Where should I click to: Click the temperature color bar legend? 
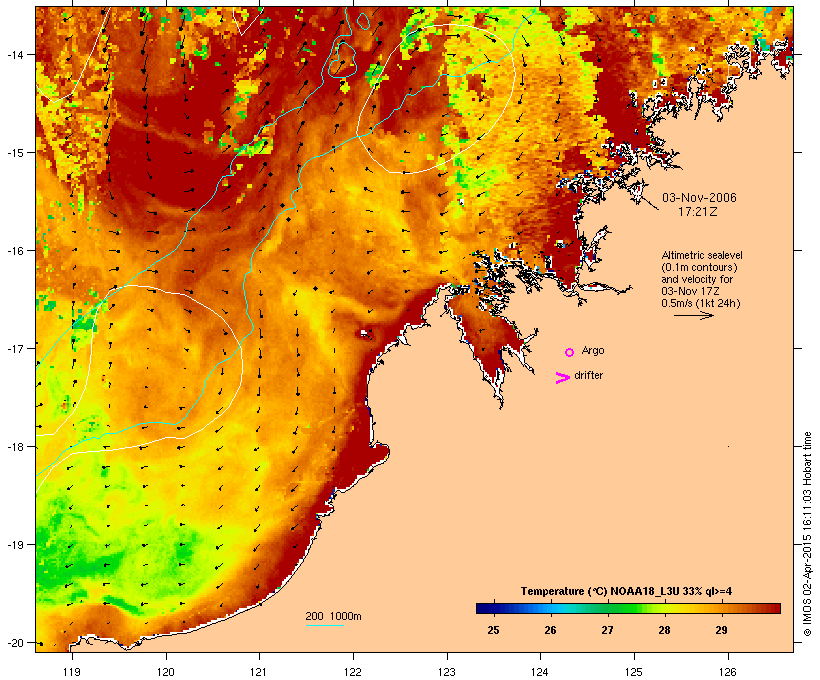point(628,608)
